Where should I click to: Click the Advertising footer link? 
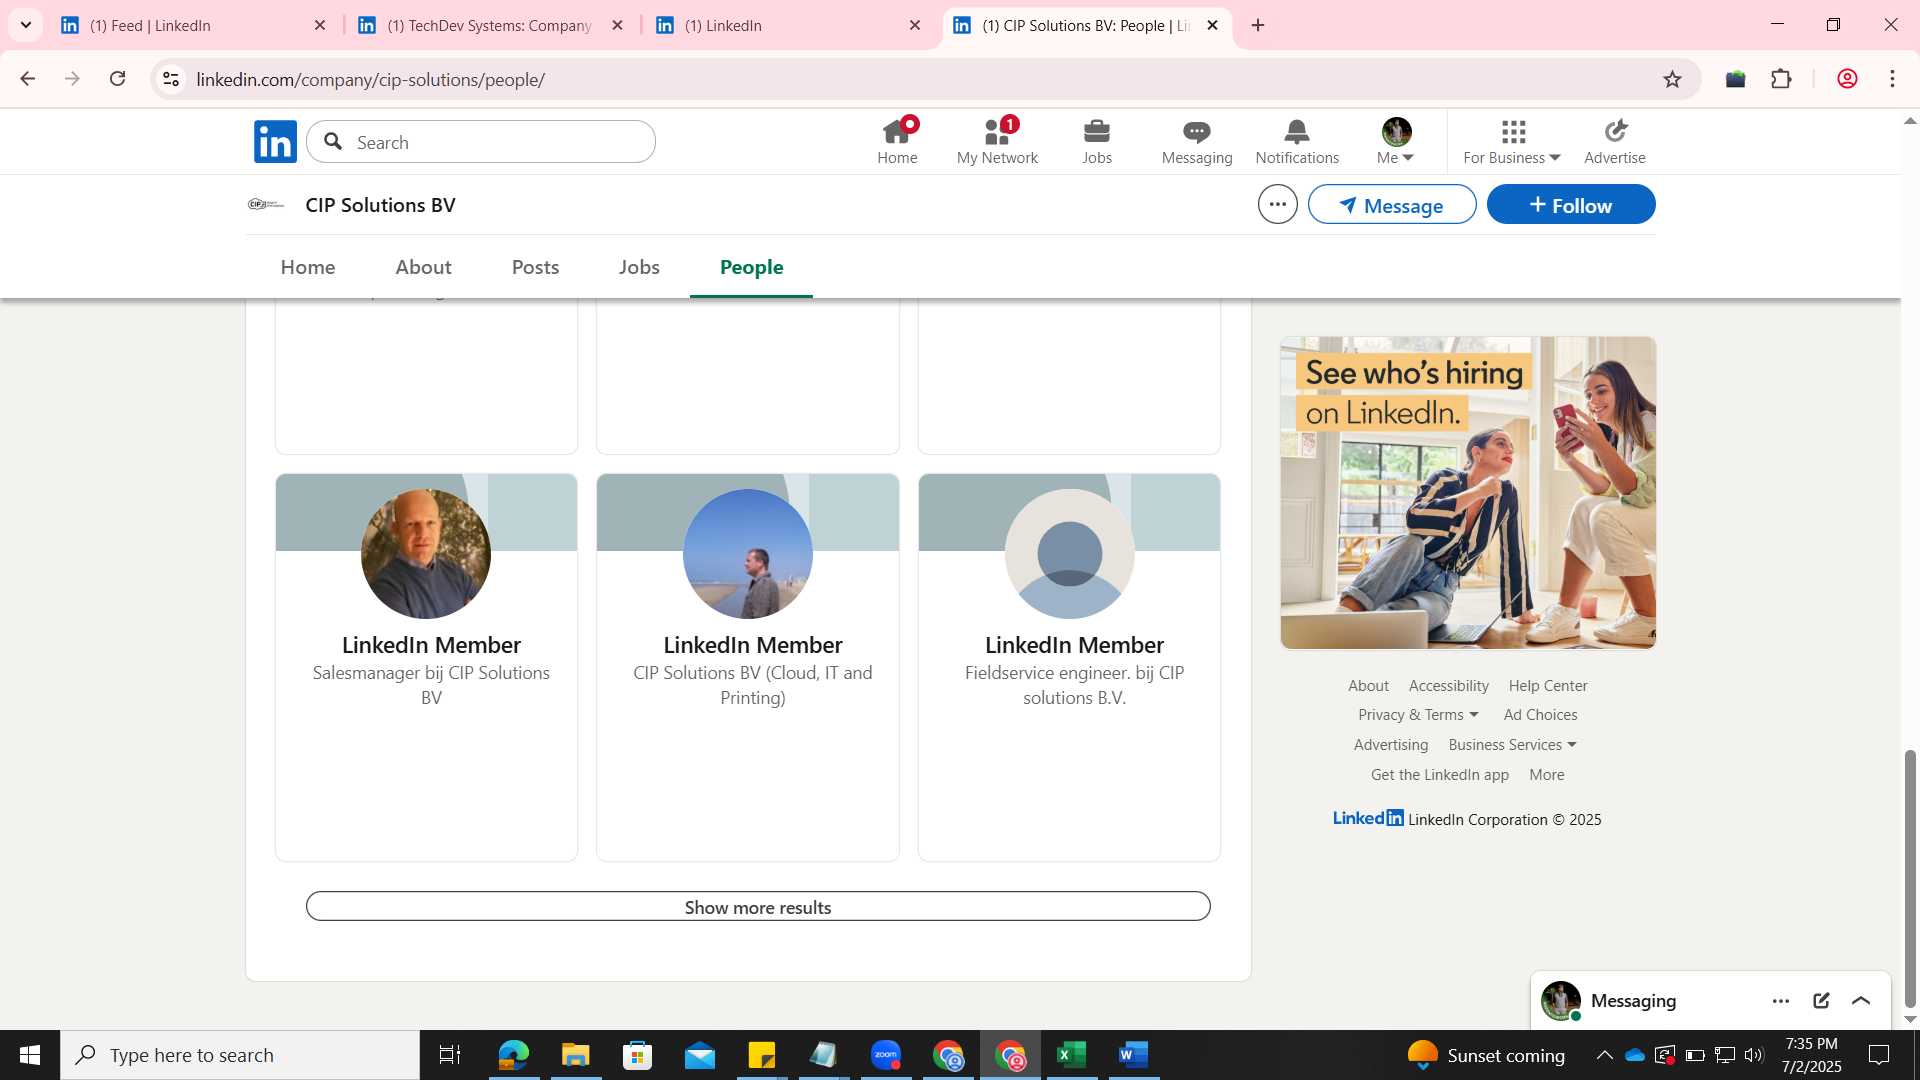pyautogui.click(x=1390, y=745)
